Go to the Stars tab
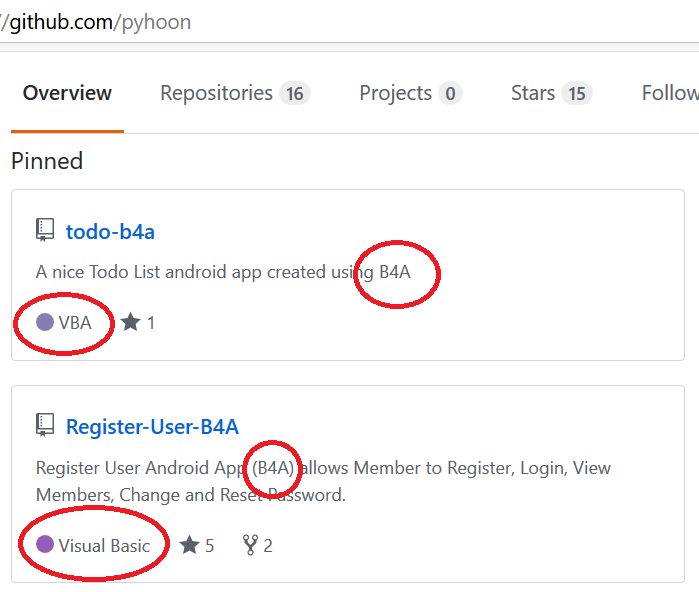The image size is (699, 592). [x=532, y=93]
